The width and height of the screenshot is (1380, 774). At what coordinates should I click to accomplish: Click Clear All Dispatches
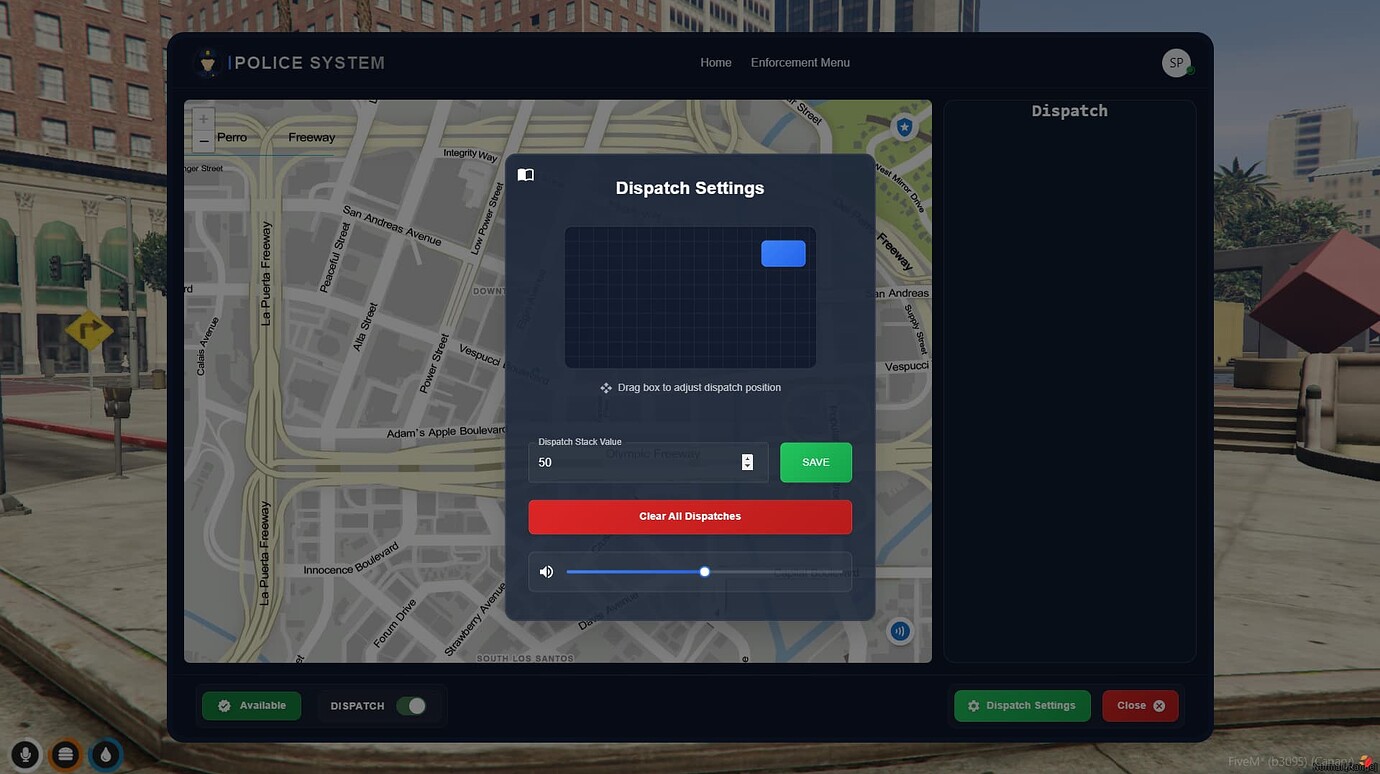click(690, 516)
